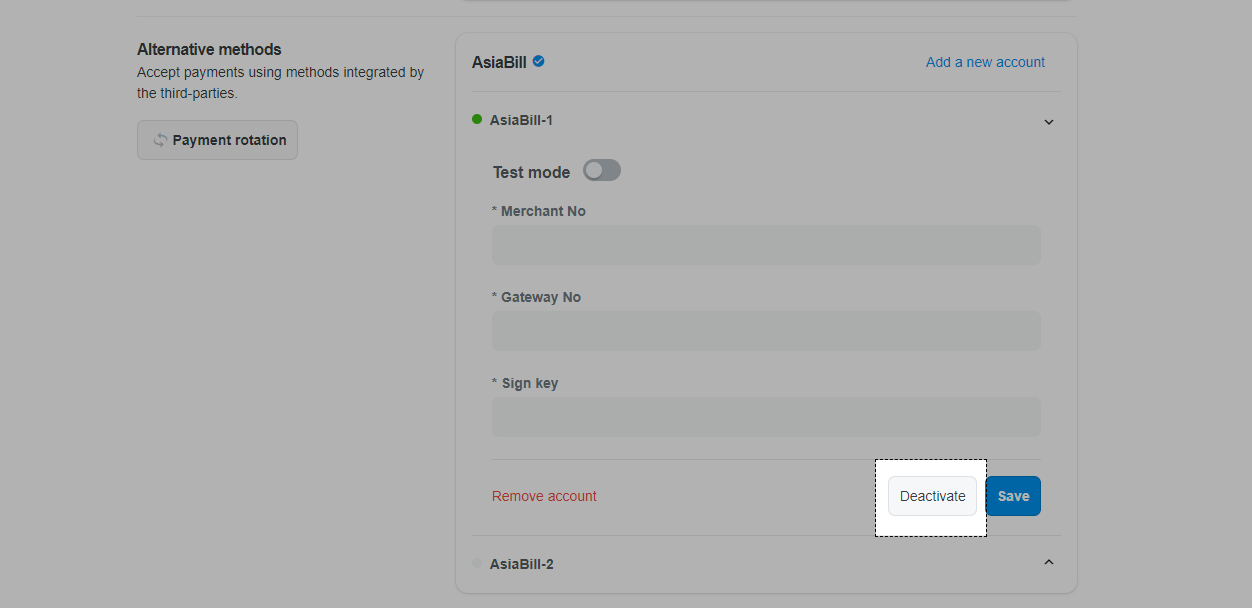This screenshot has width=1252, height=608.
Task: Click the Alternative methods heading
Action: [x=209, y=49]
